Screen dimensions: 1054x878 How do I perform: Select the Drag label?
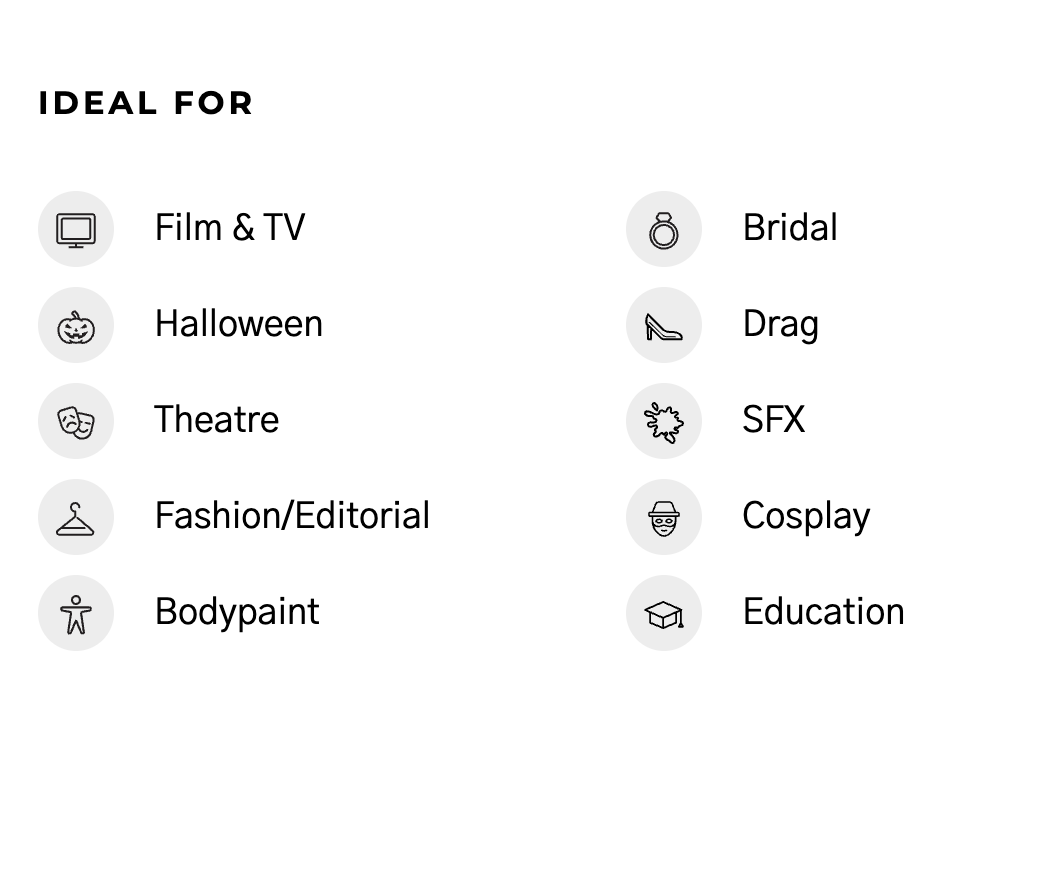coord(780,324)
